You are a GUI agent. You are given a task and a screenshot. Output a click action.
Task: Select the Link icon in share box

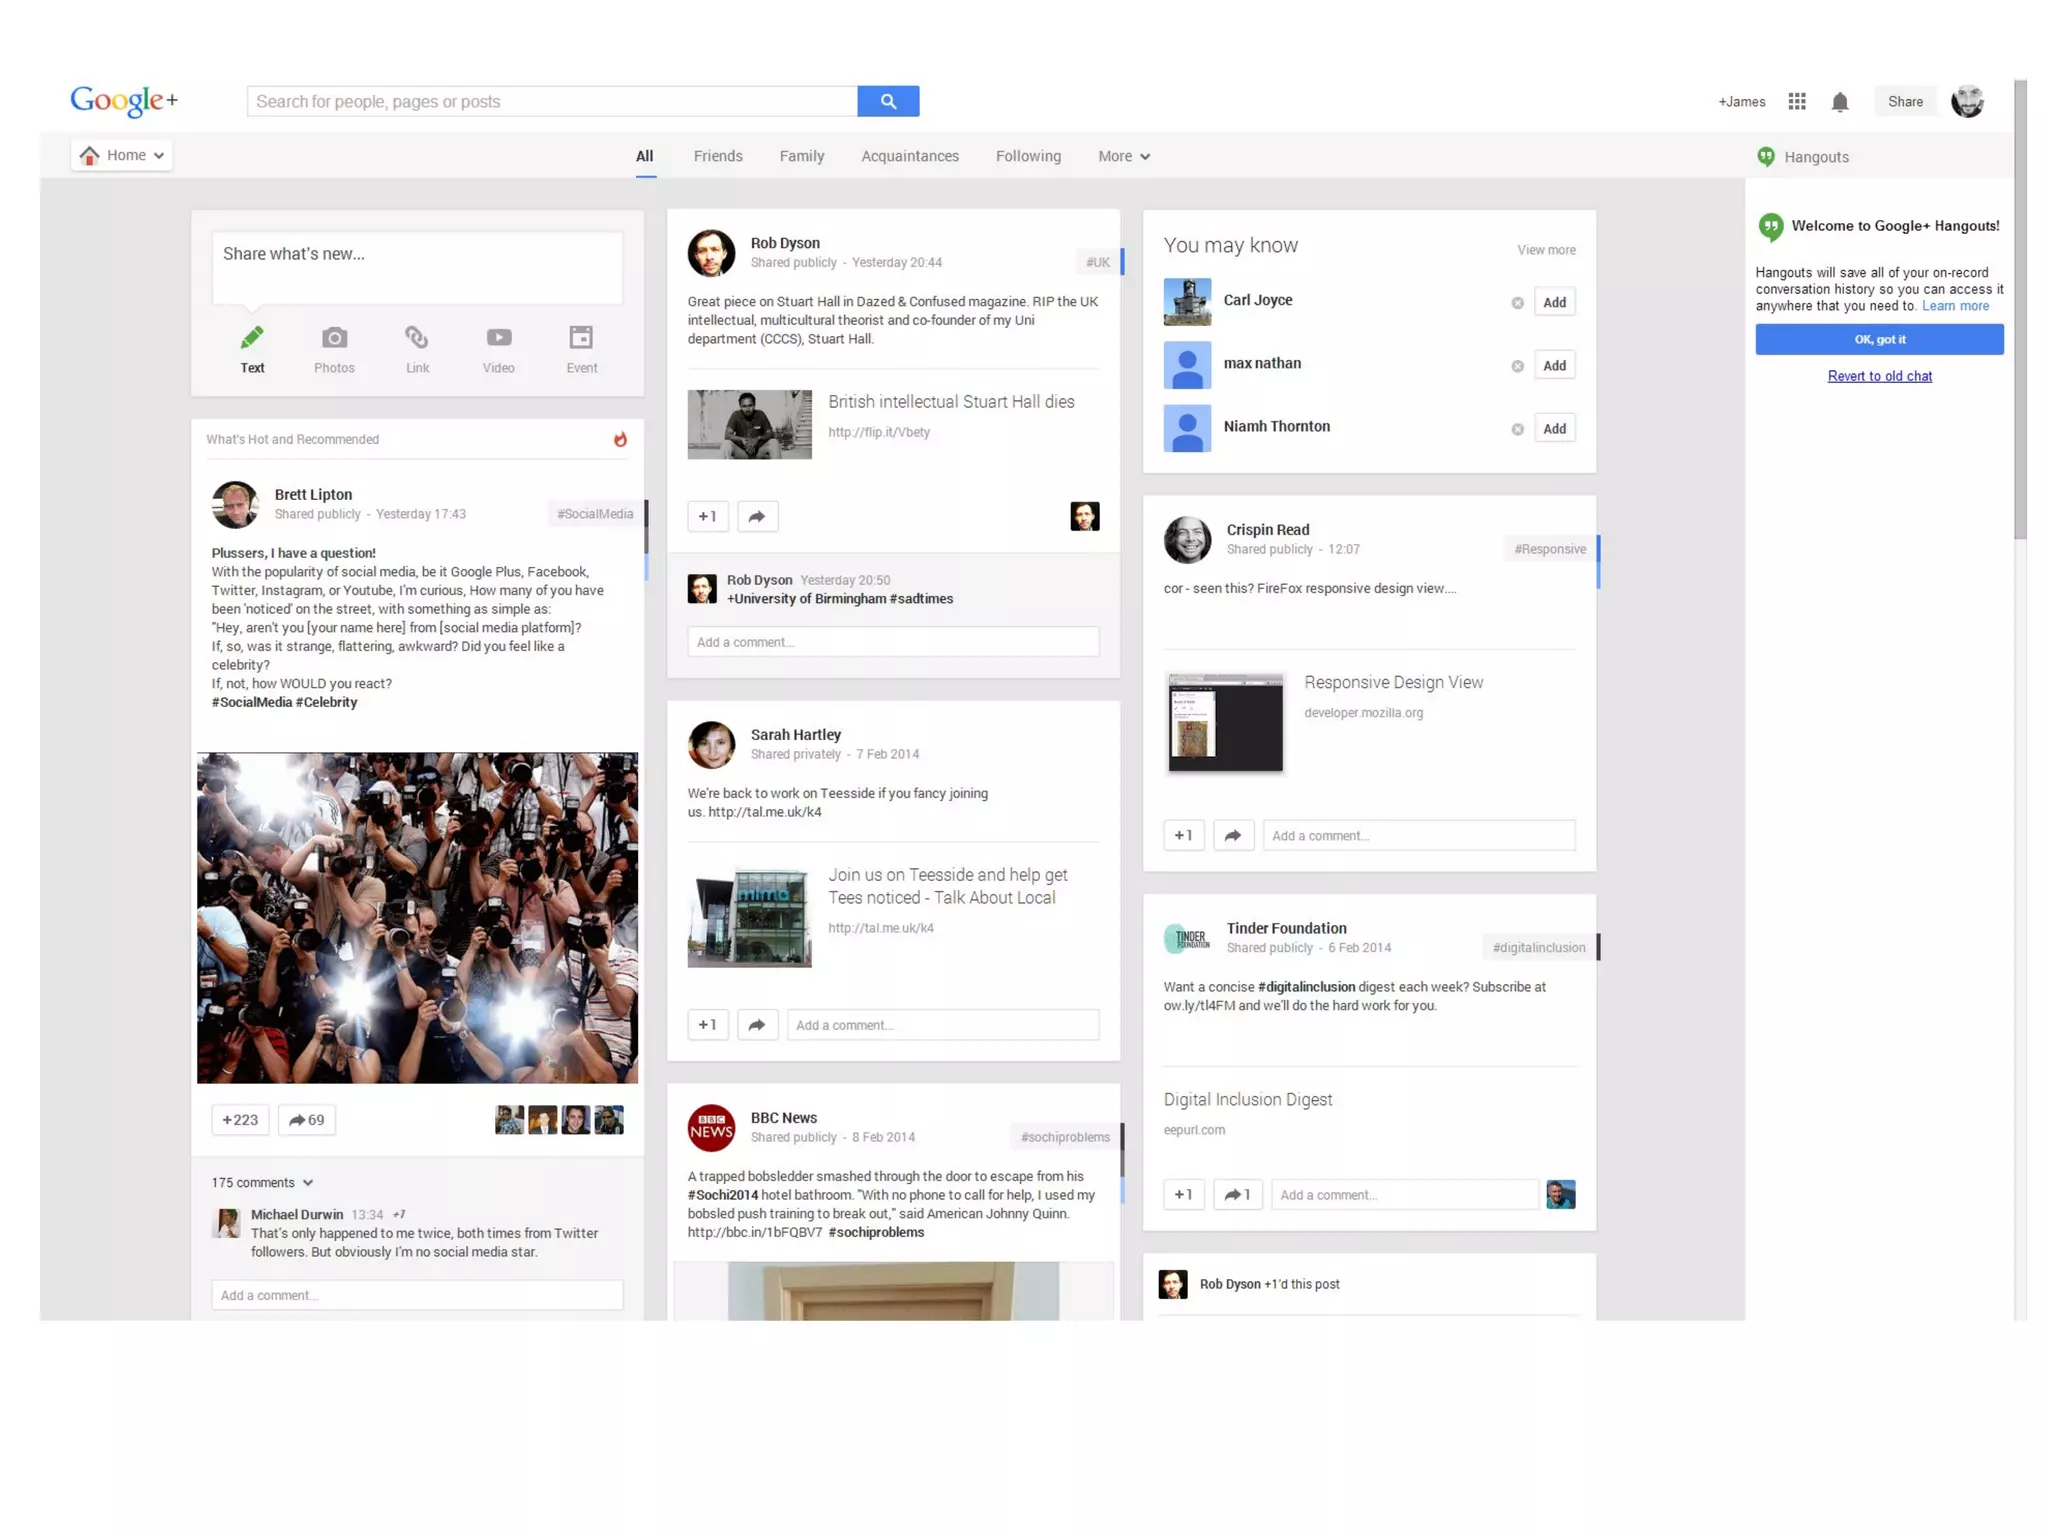pos(417,339)
